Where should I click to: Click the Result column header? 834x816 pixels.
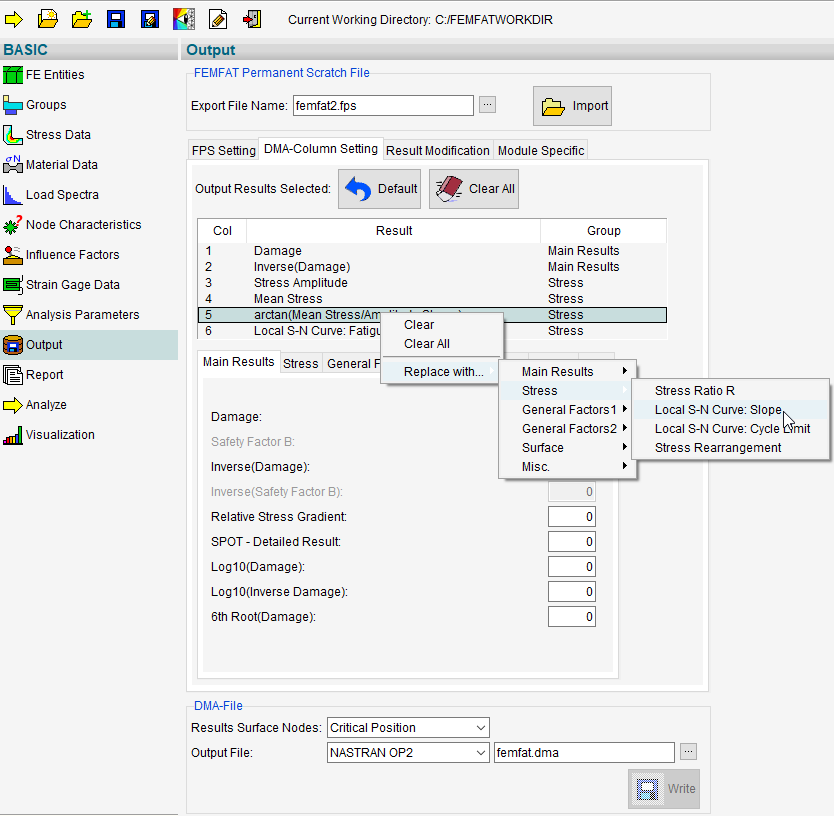pos(394,231)
